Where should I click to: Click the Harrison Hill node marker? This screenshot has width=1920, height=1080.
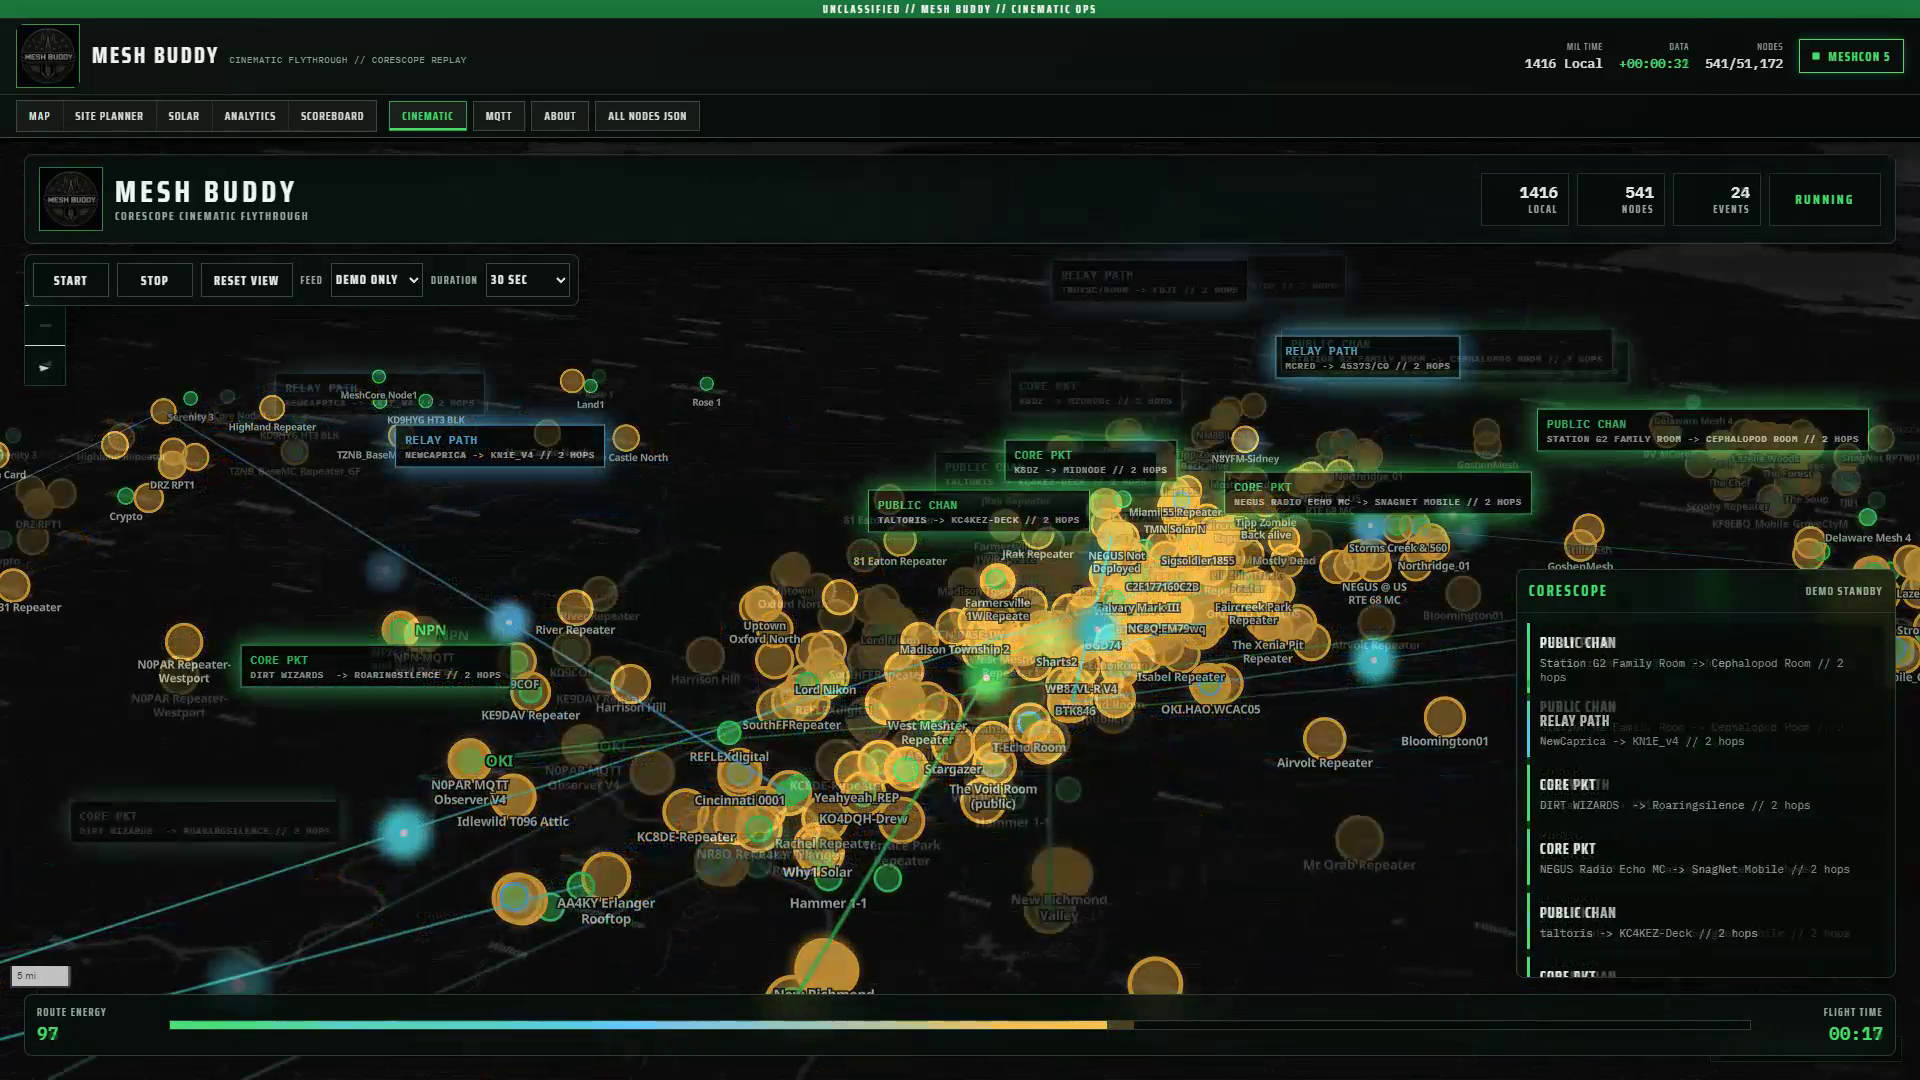pos(630,684)
